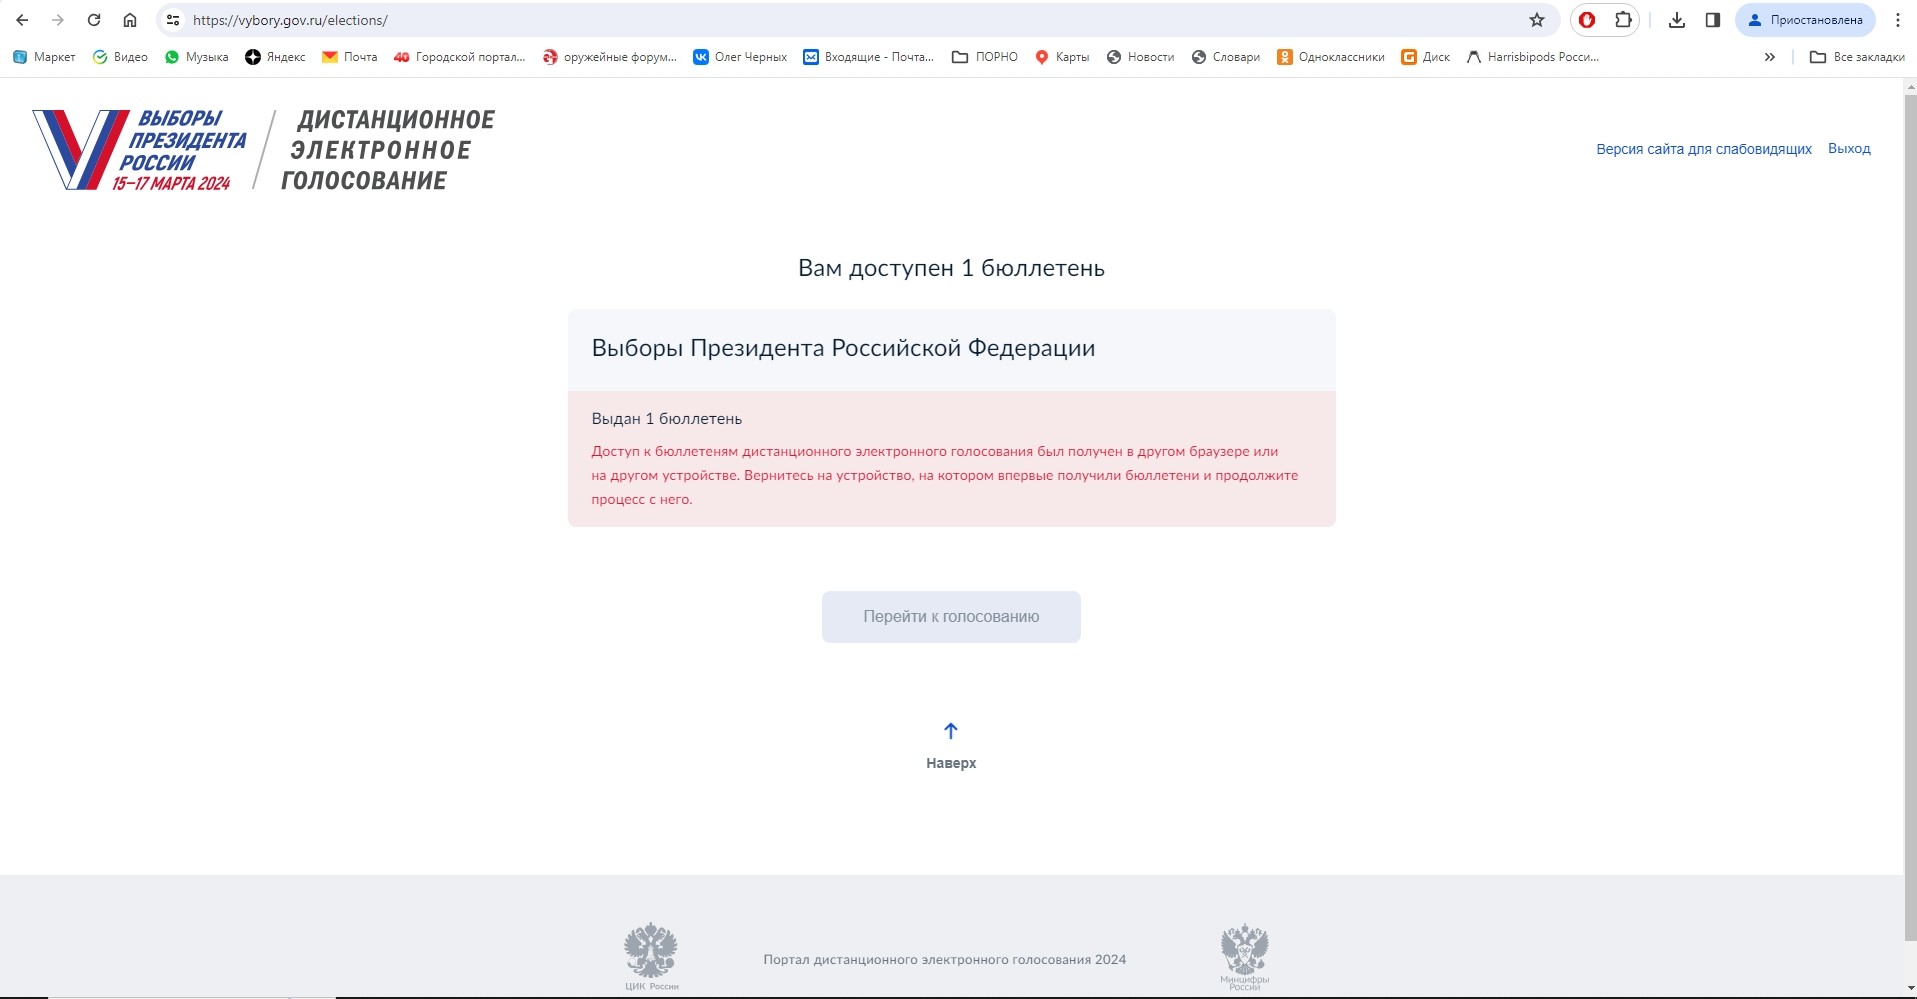Click the 'Перейти к голосованию' button
1917x999 pixels.
point(951,617)
